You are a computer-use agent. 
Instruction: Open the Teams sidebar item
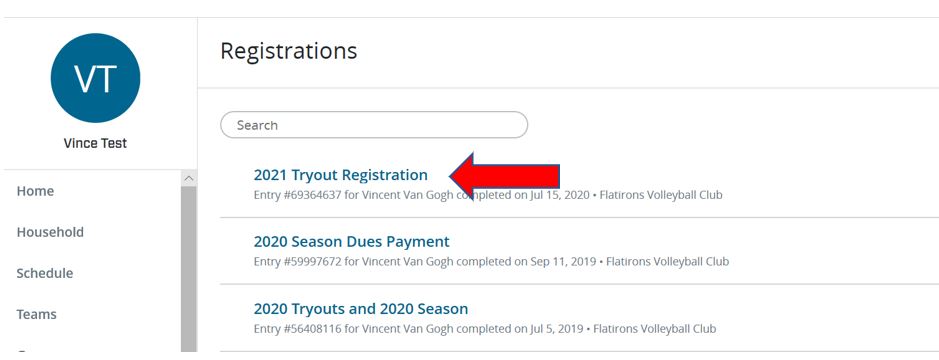pyautogui.click(x=37, y=314)
